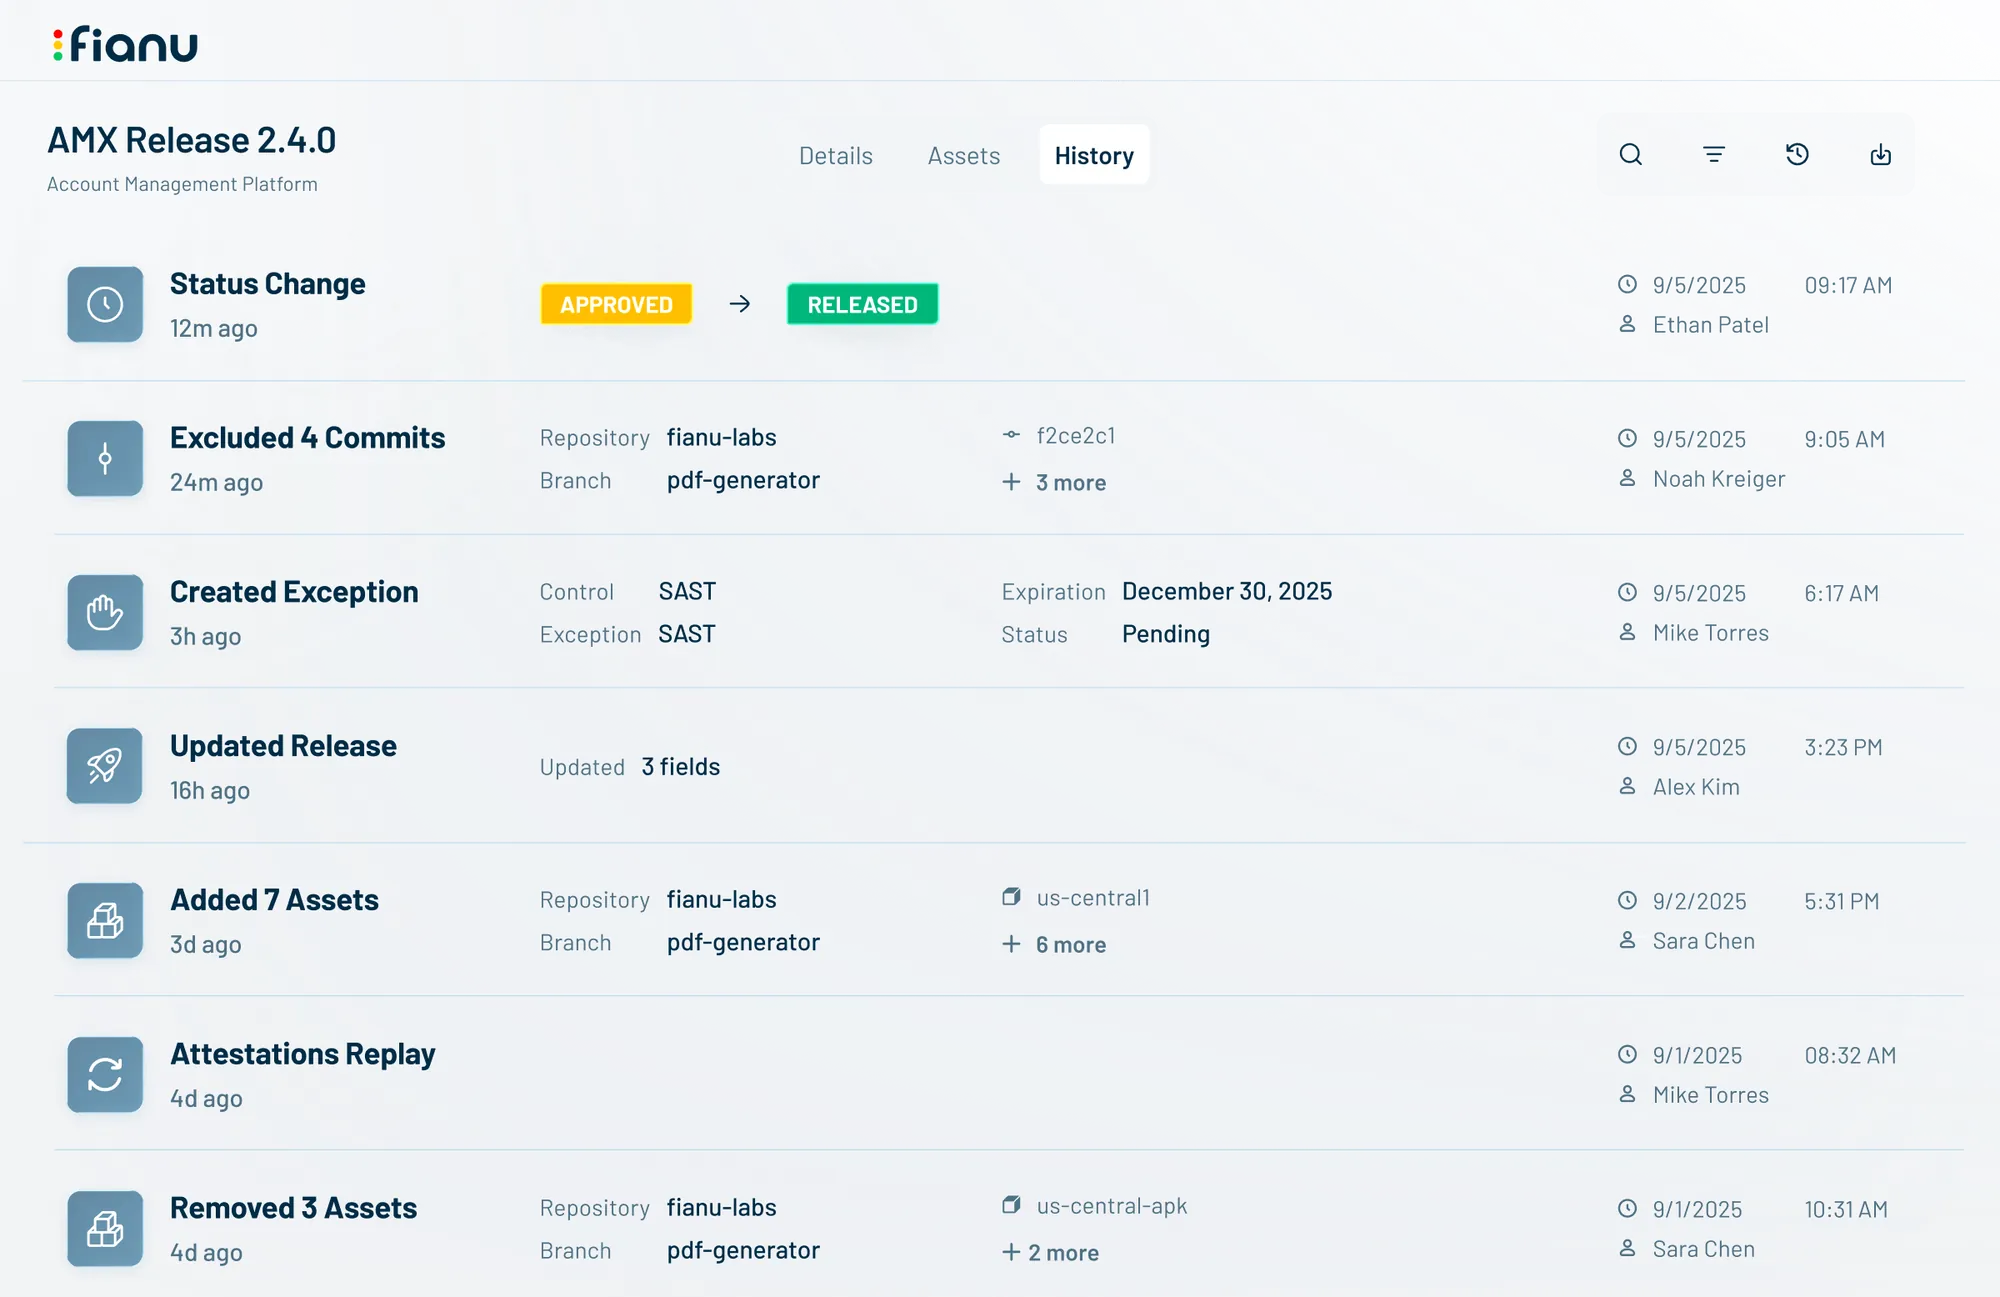This screenshot has width=2000, height=1297.
Task: Click the '12m ago' timestamp
Action: (x=213, y=329)
